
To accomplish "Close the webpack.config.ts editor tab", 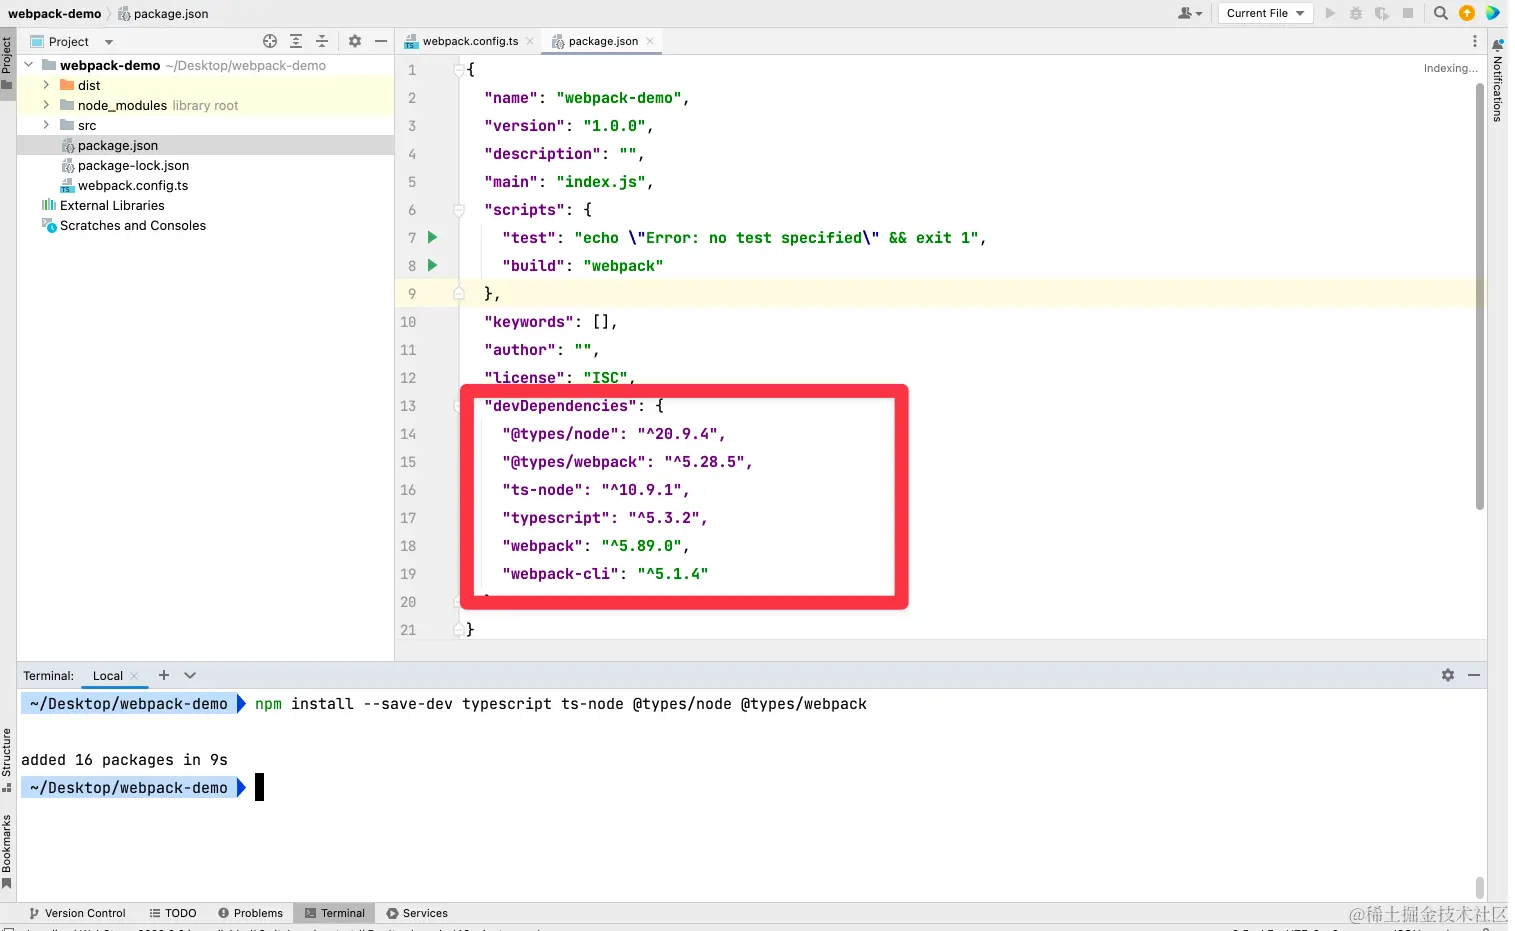I will tap(530, 41).
